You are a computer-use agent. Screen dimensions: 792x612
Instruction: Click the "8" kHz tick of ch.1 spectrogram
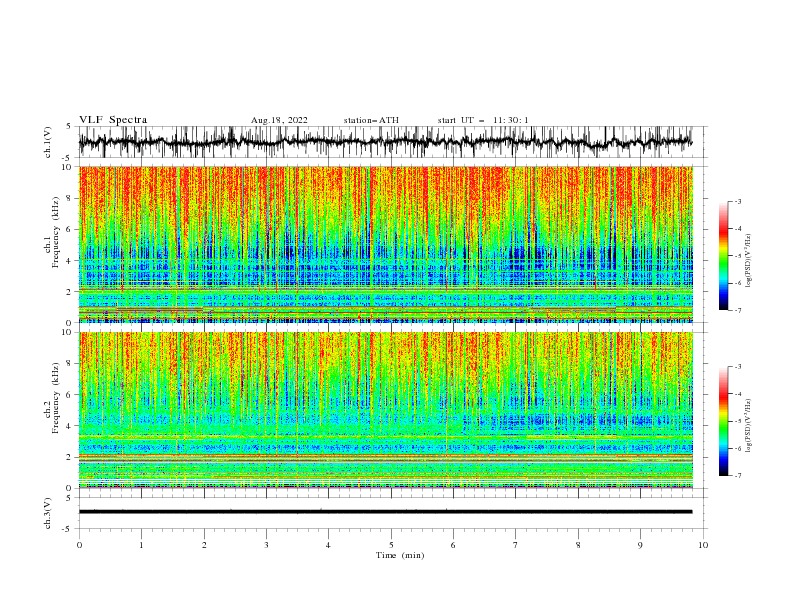click(70, 198)
